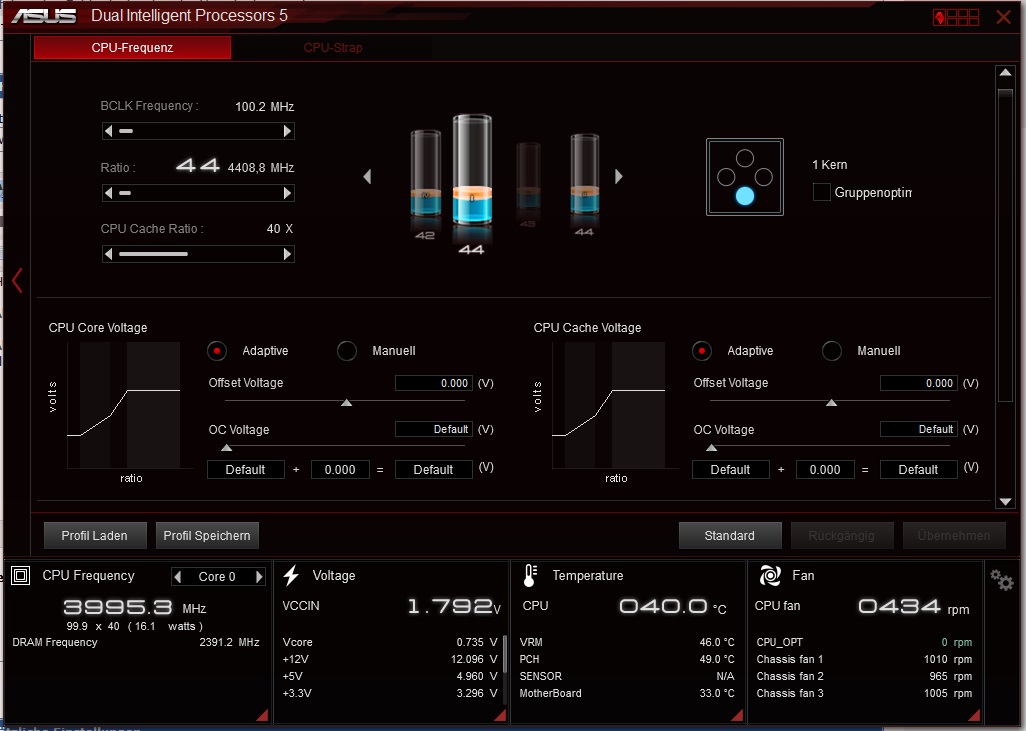
Task: Reset settings with Standard button
Action: tap(730, 535)
